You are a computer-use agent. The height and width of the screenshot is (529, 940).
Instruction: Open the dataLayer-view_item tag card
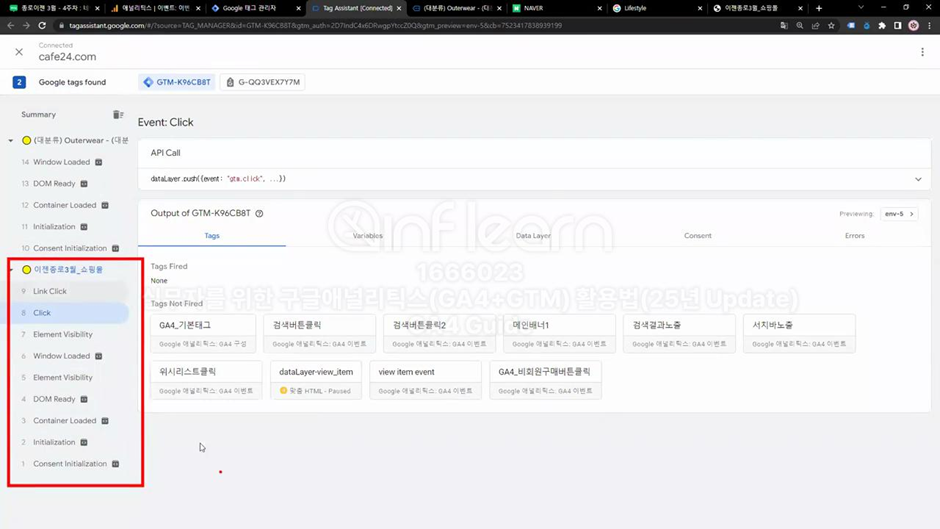(x=316, y=380)
